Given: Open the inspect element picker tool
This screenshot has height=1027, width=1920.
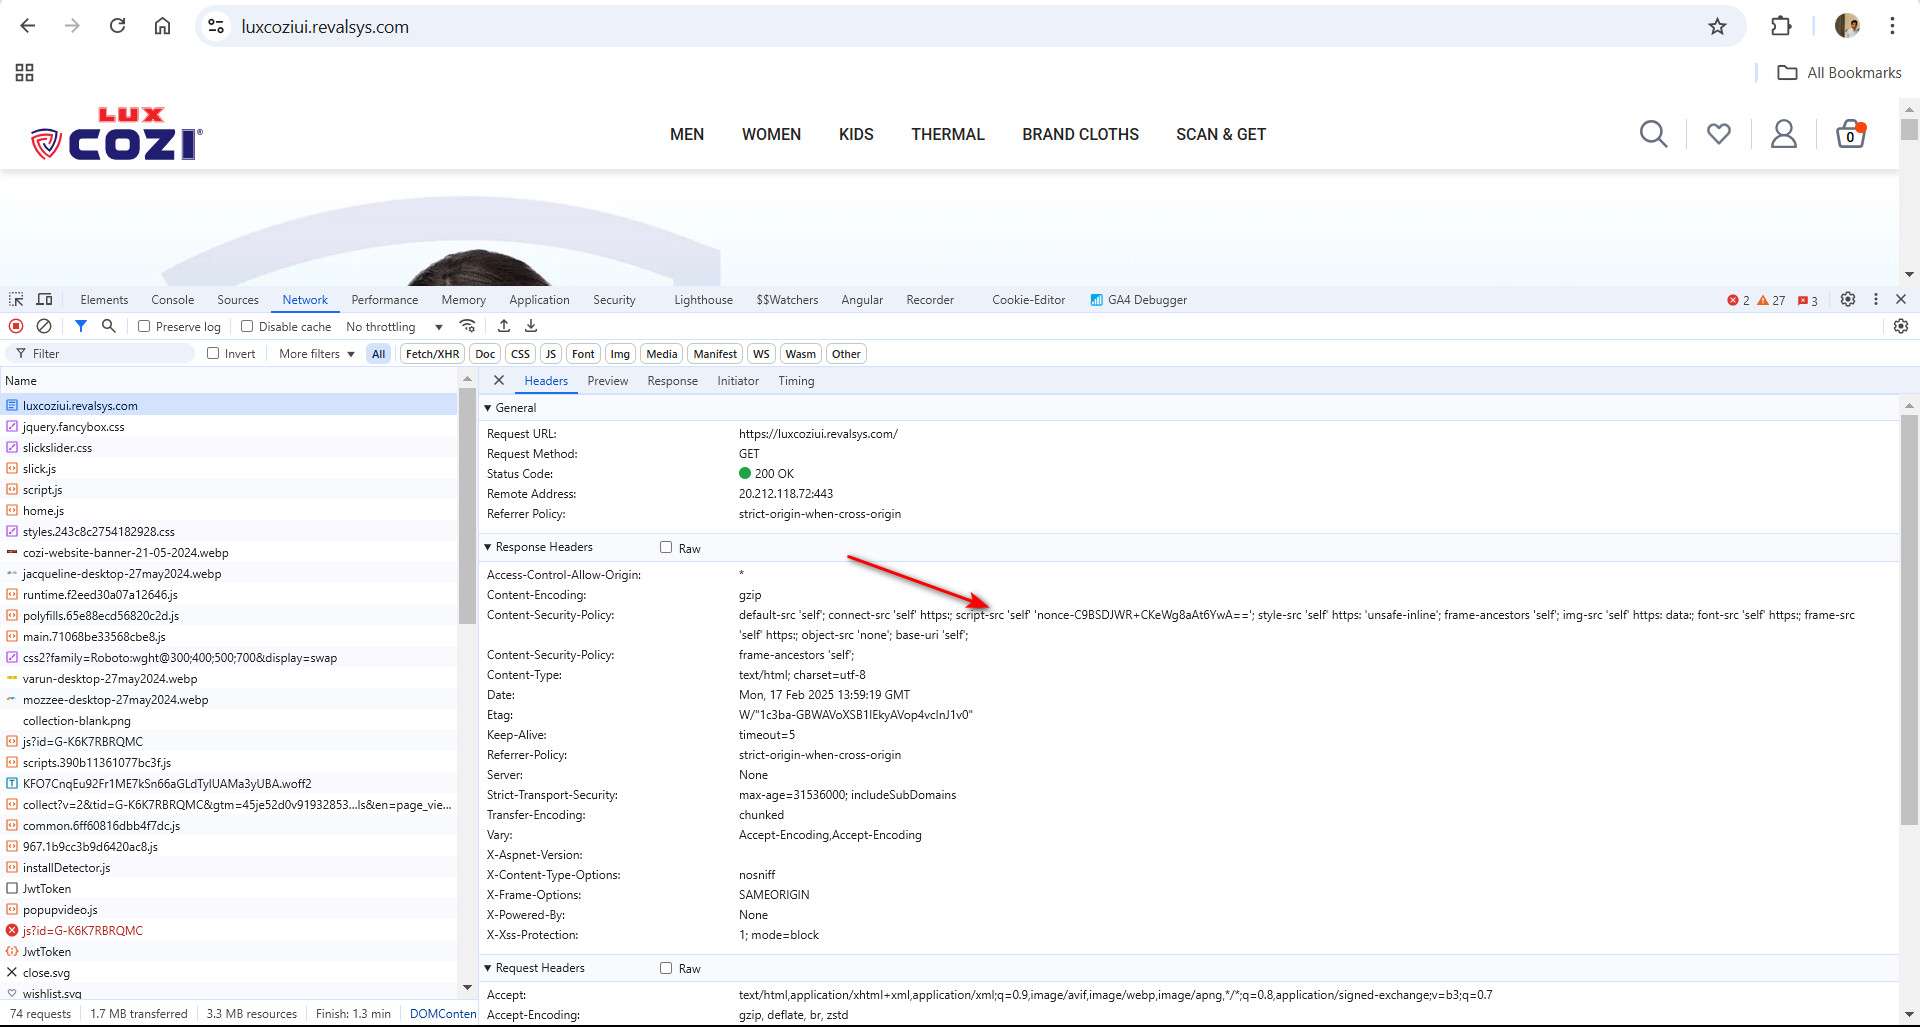Looking at the screenshot, I should click(x=16, y=300).
